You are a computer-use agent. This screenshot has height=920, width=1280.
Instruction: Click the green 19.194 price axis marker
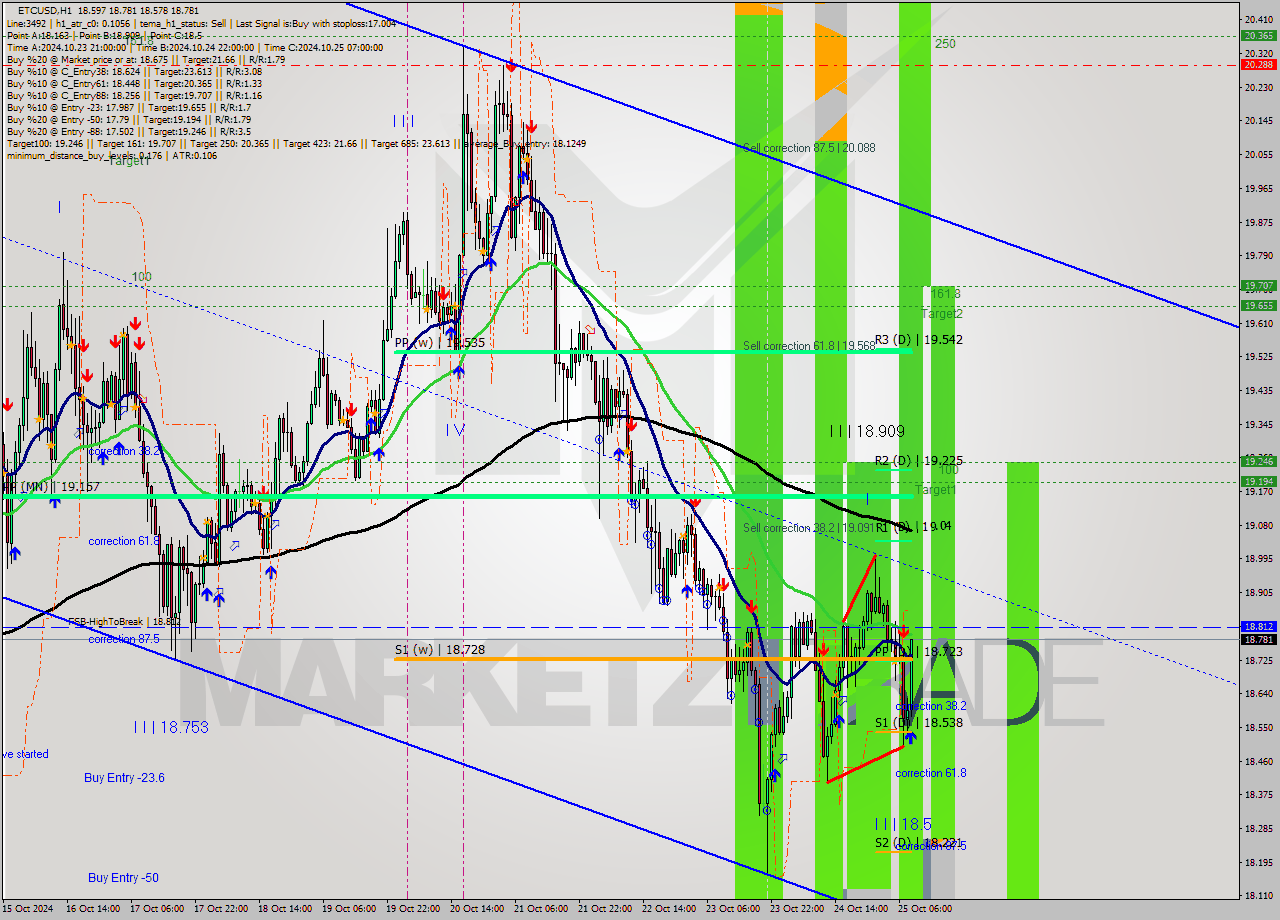coord(1257,481)
